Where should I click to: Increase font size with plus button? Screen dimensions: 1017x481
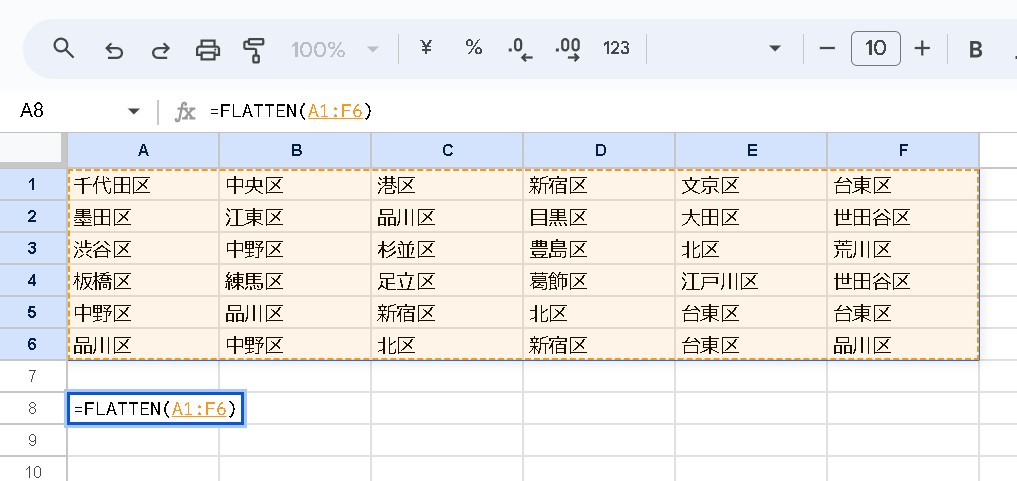tap(923, 48)
